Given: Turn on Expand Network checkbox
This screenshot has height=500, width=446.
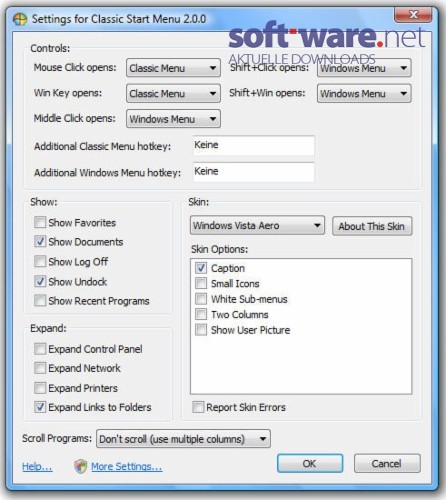Looking at the screenshot, I should click(40, 368).
